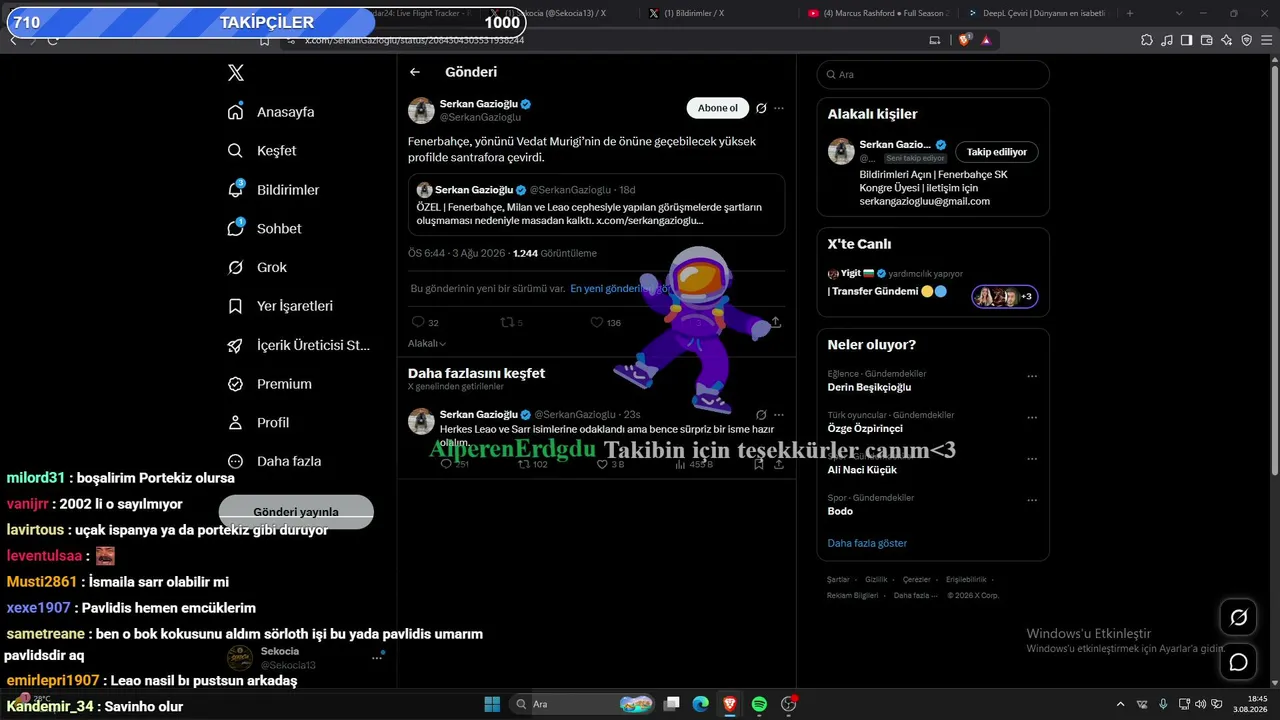Screen dimensions: 1280x720
Task: Open Bildirimler in X sidebar
Action: (x=273, y=190)
